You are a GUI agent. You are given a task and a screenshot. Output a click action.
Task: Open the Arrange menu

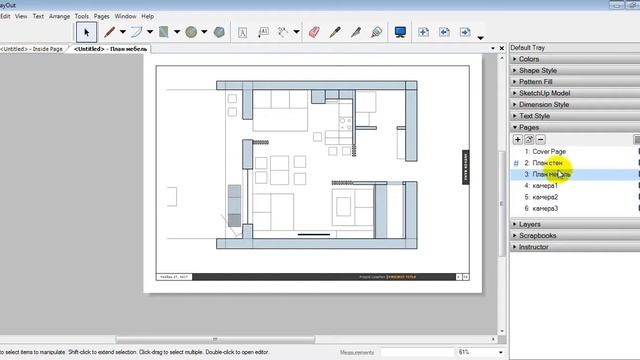pyautogui.click(x=60, y=16)
